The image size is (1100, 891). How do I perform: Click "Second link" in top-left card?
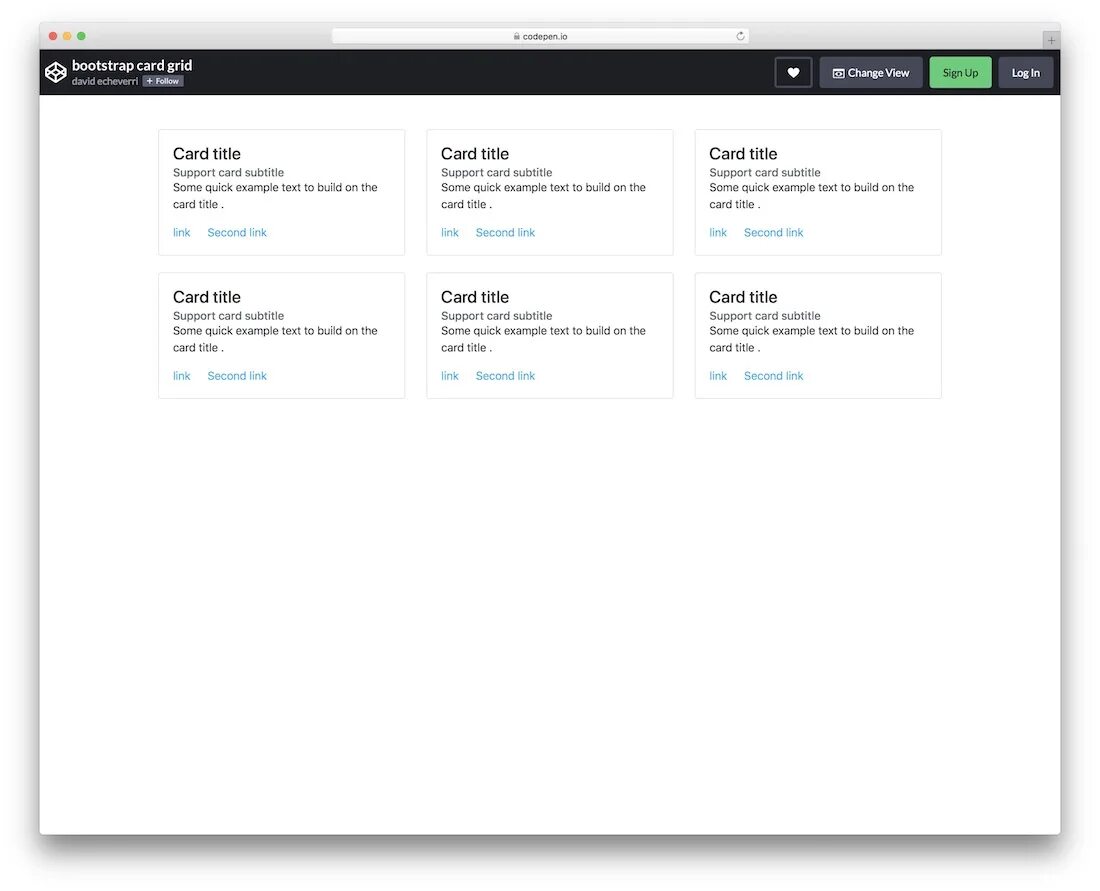(237, 232)
